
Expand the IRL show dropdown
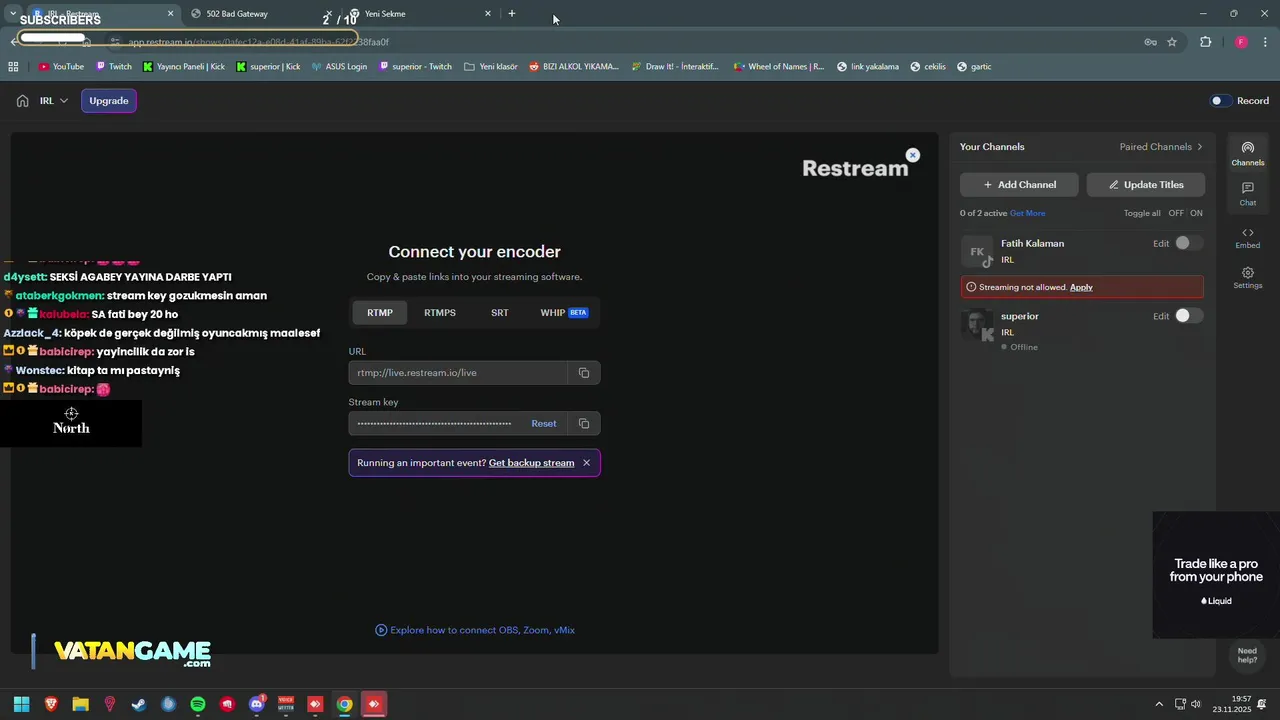pos(54,101)
